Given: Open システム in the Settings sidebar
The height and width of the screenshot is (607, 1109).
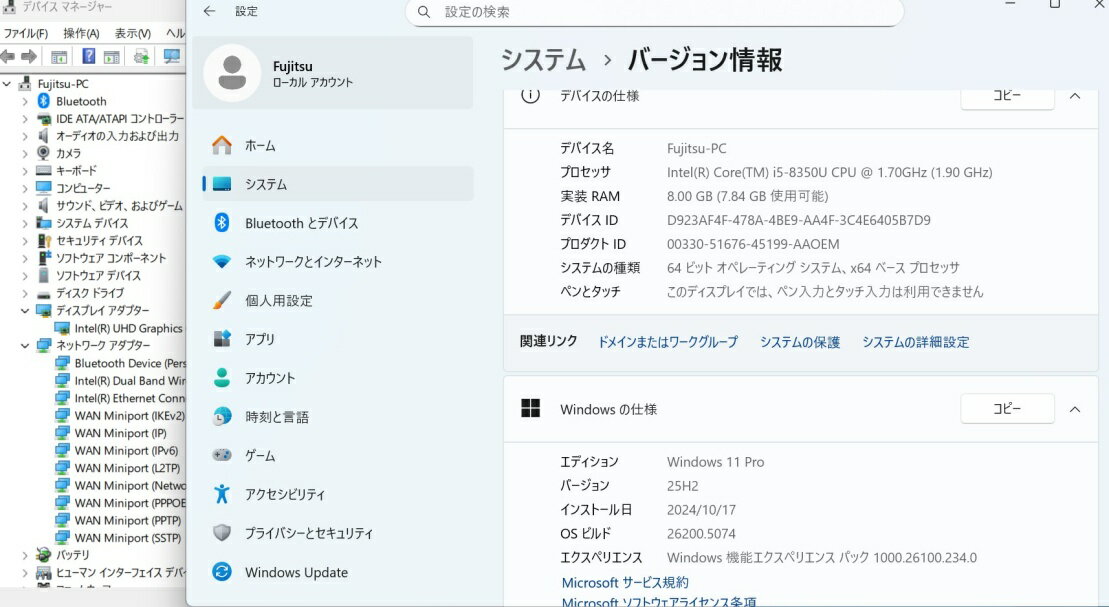Looking at the screenshot, I should pos(266,184).
